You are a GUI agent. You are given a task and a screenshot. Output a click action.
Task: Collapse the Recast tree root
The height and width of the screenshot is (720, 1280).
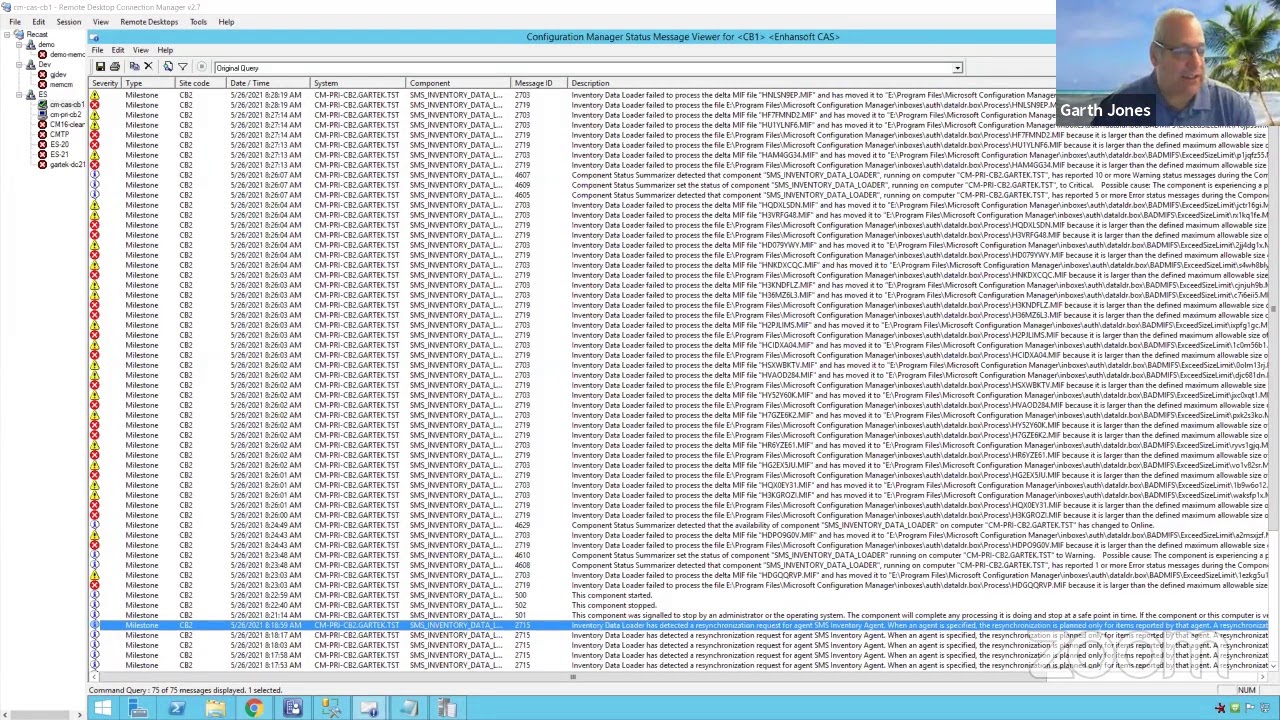click(x=6, y=35)
